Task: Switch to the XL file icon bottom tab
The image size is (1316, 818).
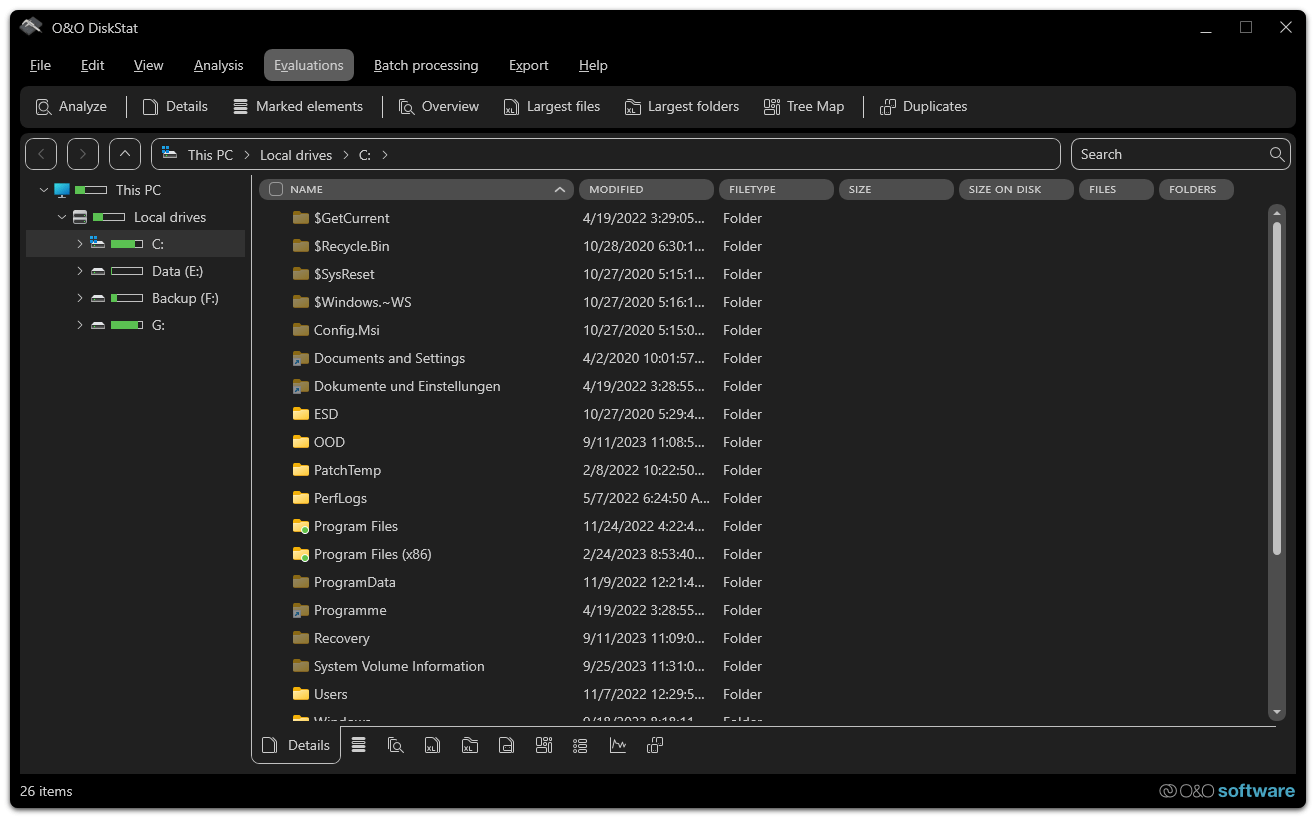Action: tap(432, 745)
